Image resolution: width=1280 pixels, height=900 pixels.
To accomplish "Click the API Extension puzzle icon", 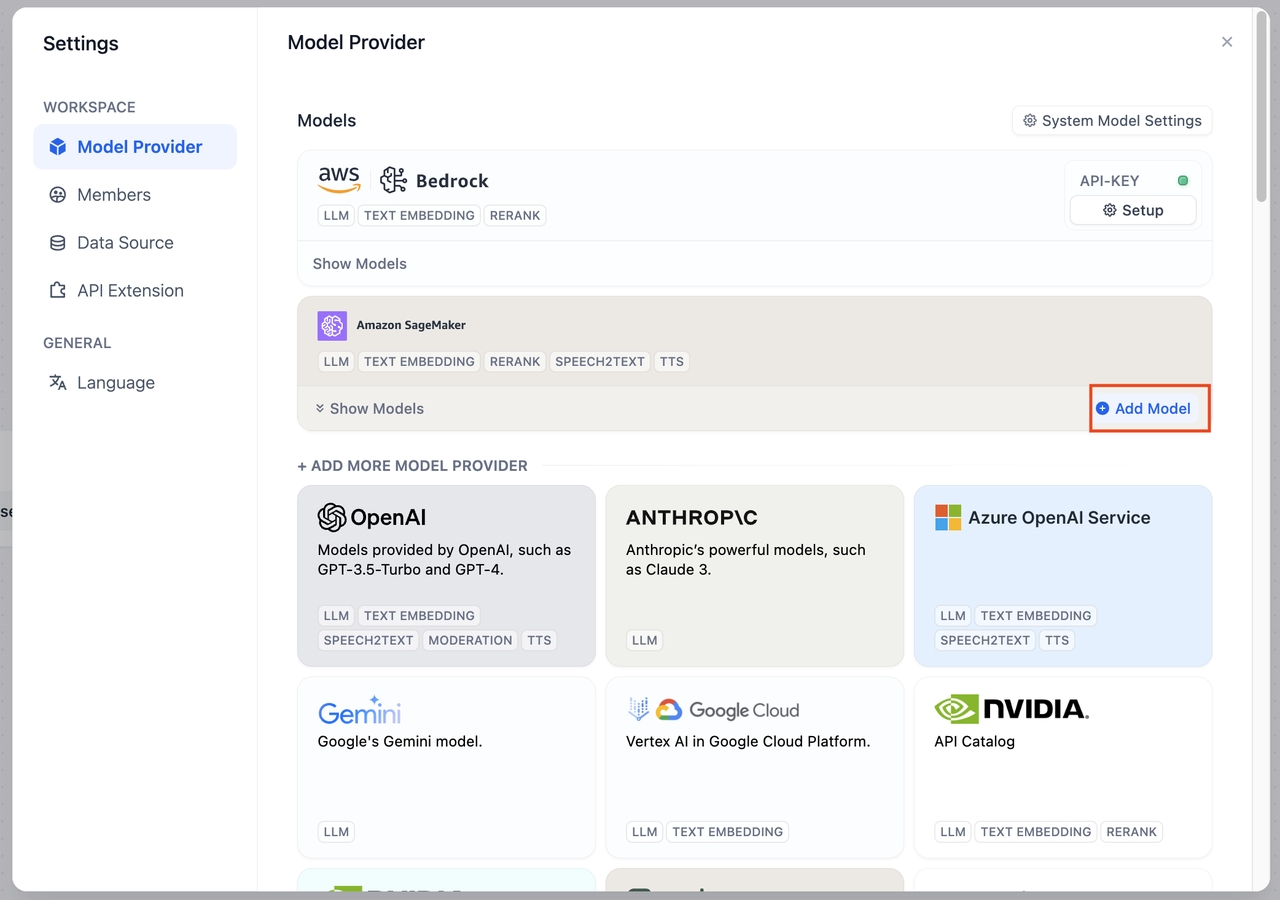I will pos(58,291).
